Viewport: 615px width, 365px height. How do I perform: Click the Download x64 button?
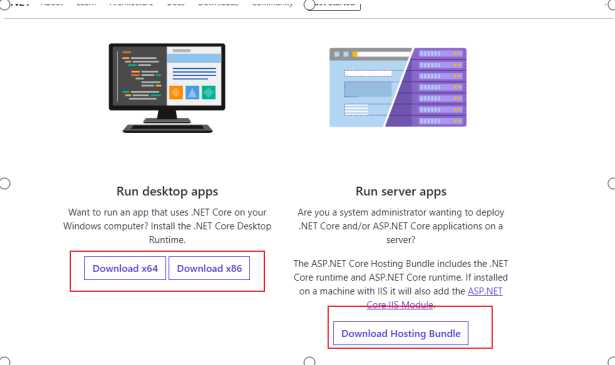(125, 269)
